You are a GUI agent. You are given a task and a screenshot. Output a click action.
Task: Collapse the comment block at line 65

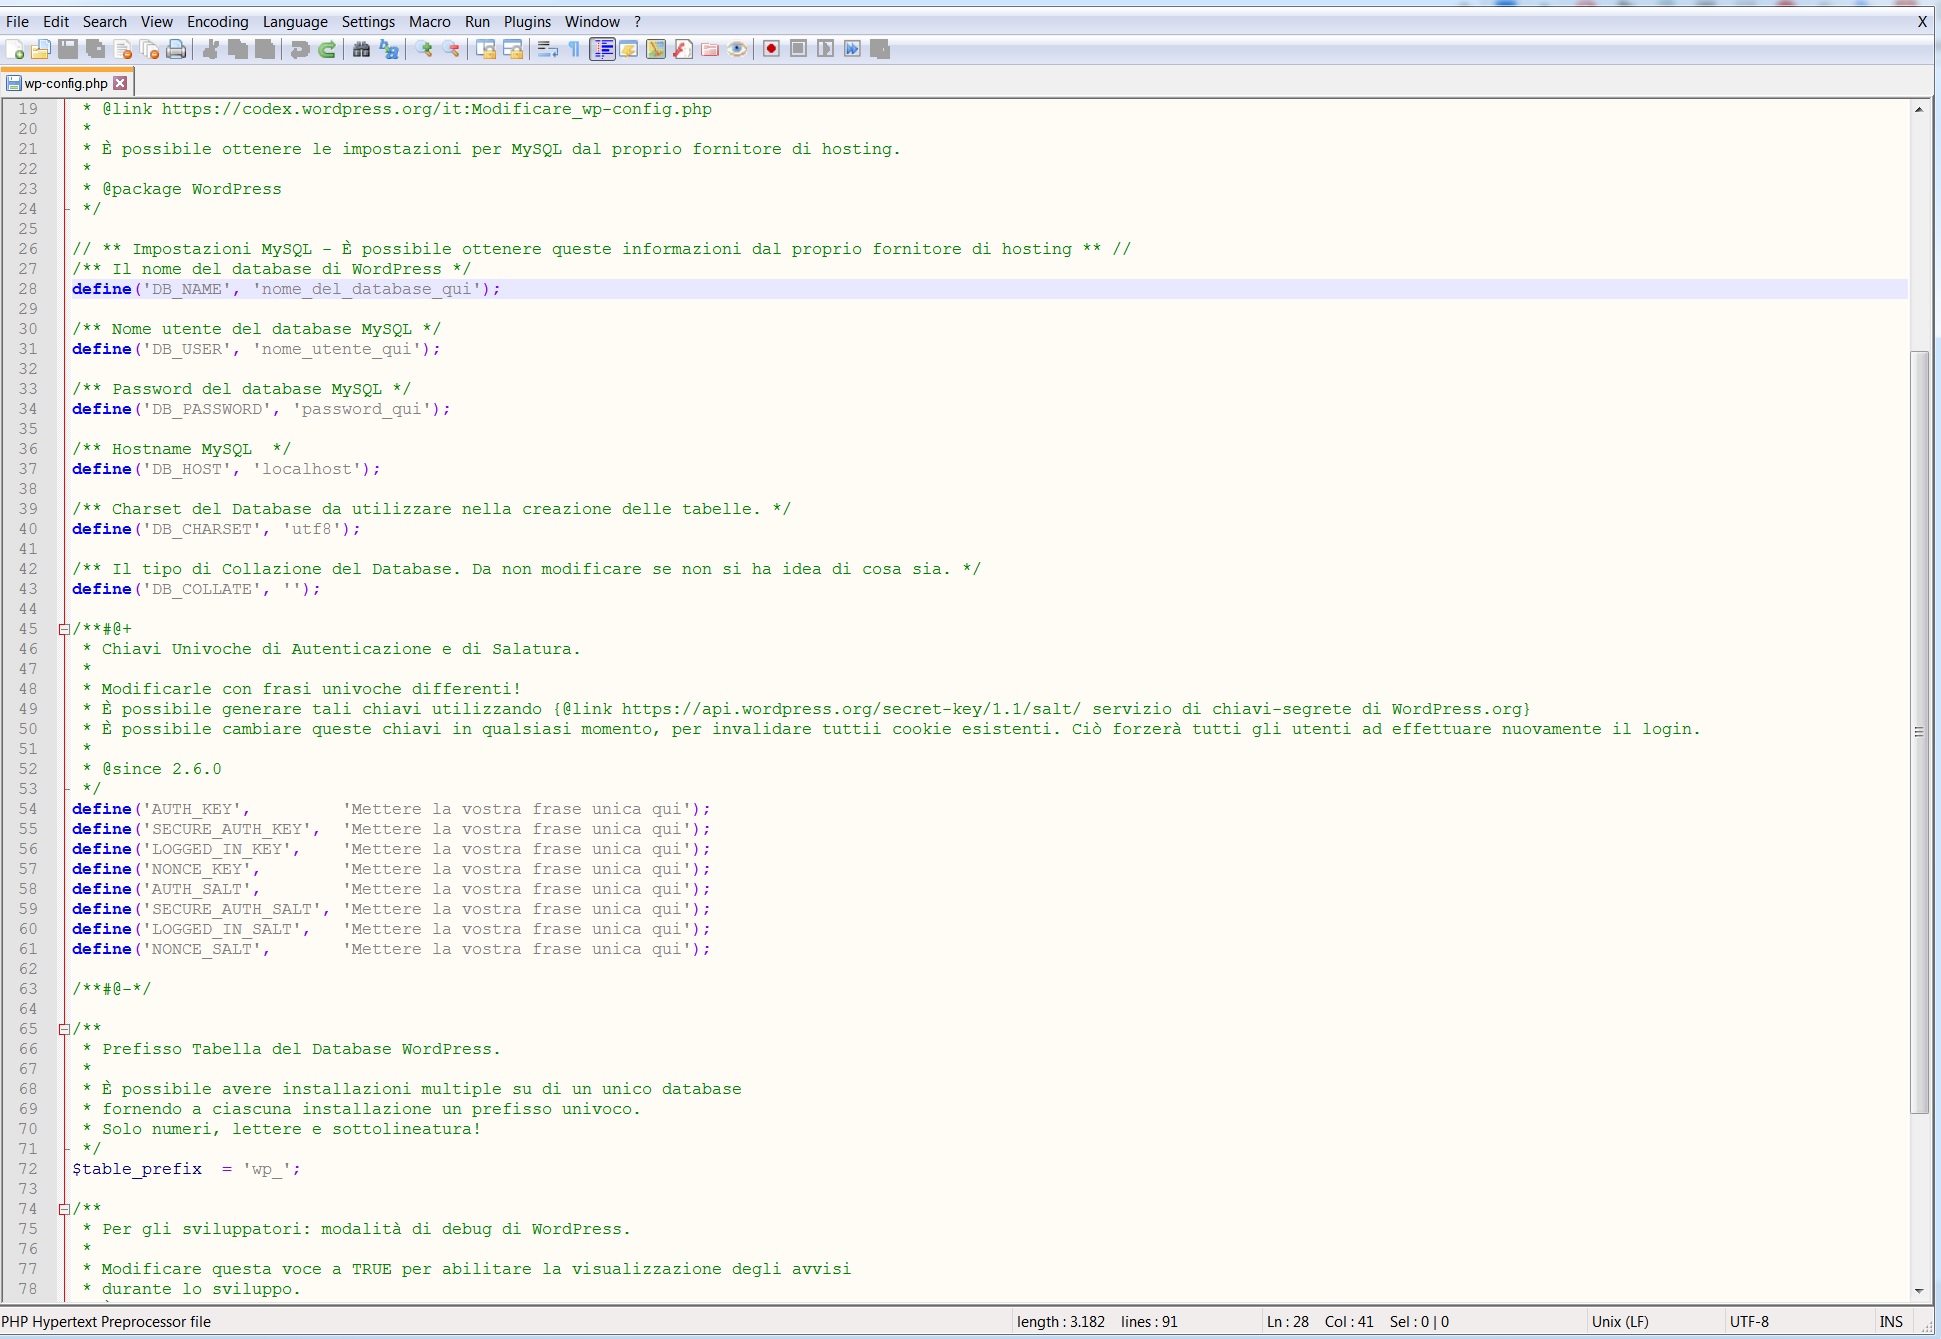click(x=64, y=1029)
